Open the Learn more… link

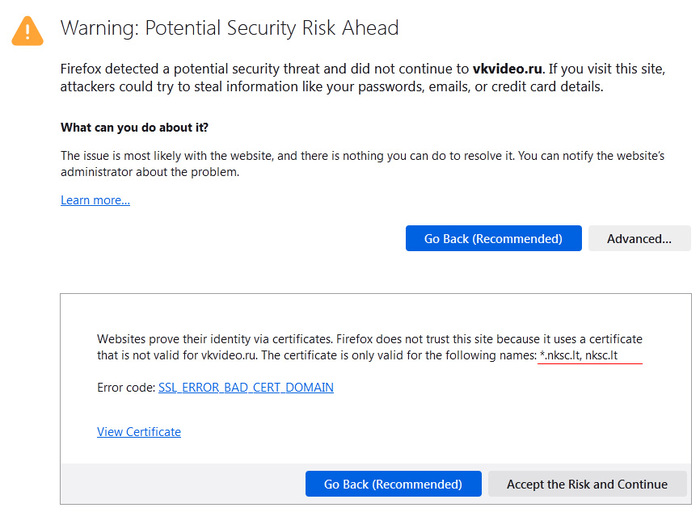pos(95,200)
